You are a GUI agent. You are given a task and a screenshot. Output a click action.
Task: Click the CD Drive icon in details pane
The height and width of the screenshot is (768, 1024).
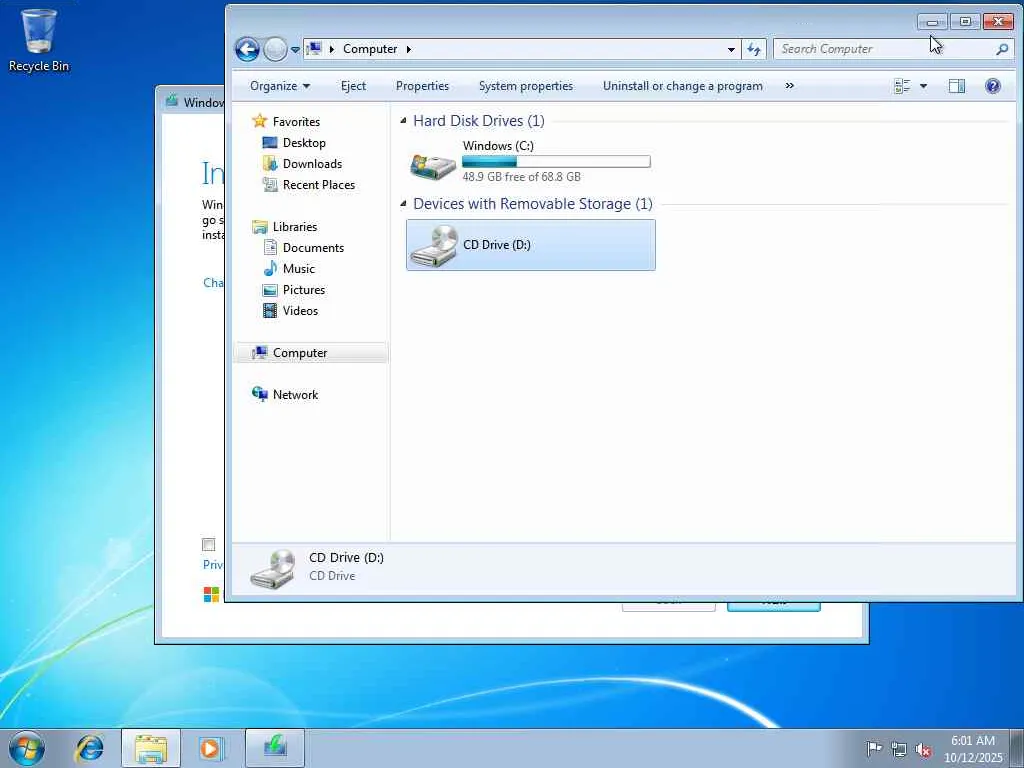click(272, 569)
